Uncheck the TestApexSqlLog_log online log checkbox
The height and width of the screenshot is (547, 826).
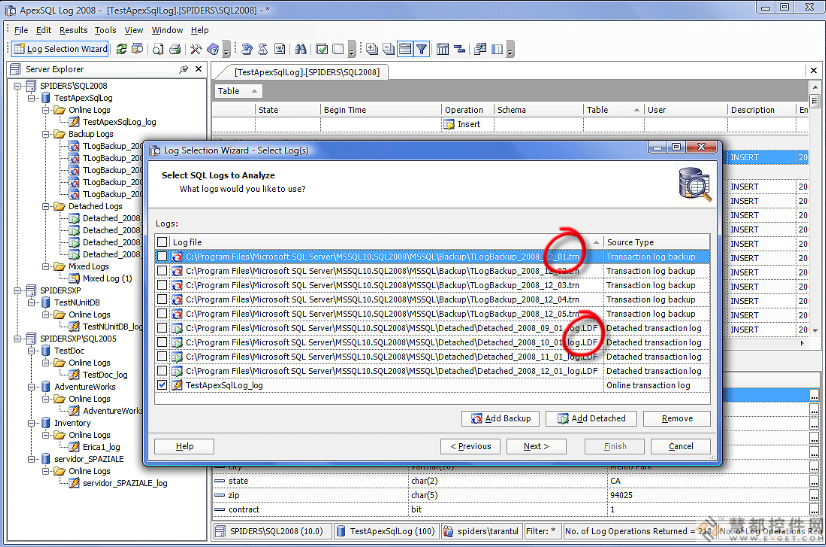click(x=162, y=385)
